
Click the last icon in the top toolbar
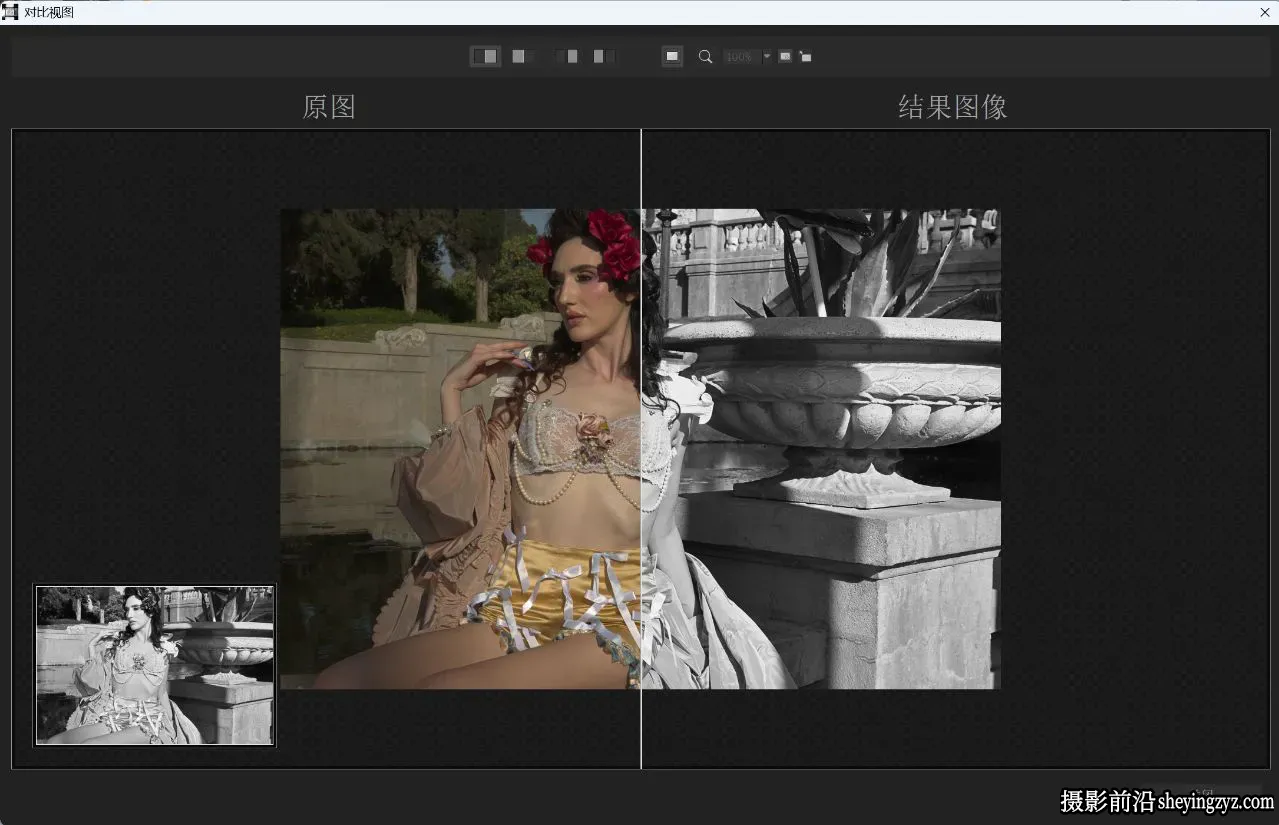[805, 57]
